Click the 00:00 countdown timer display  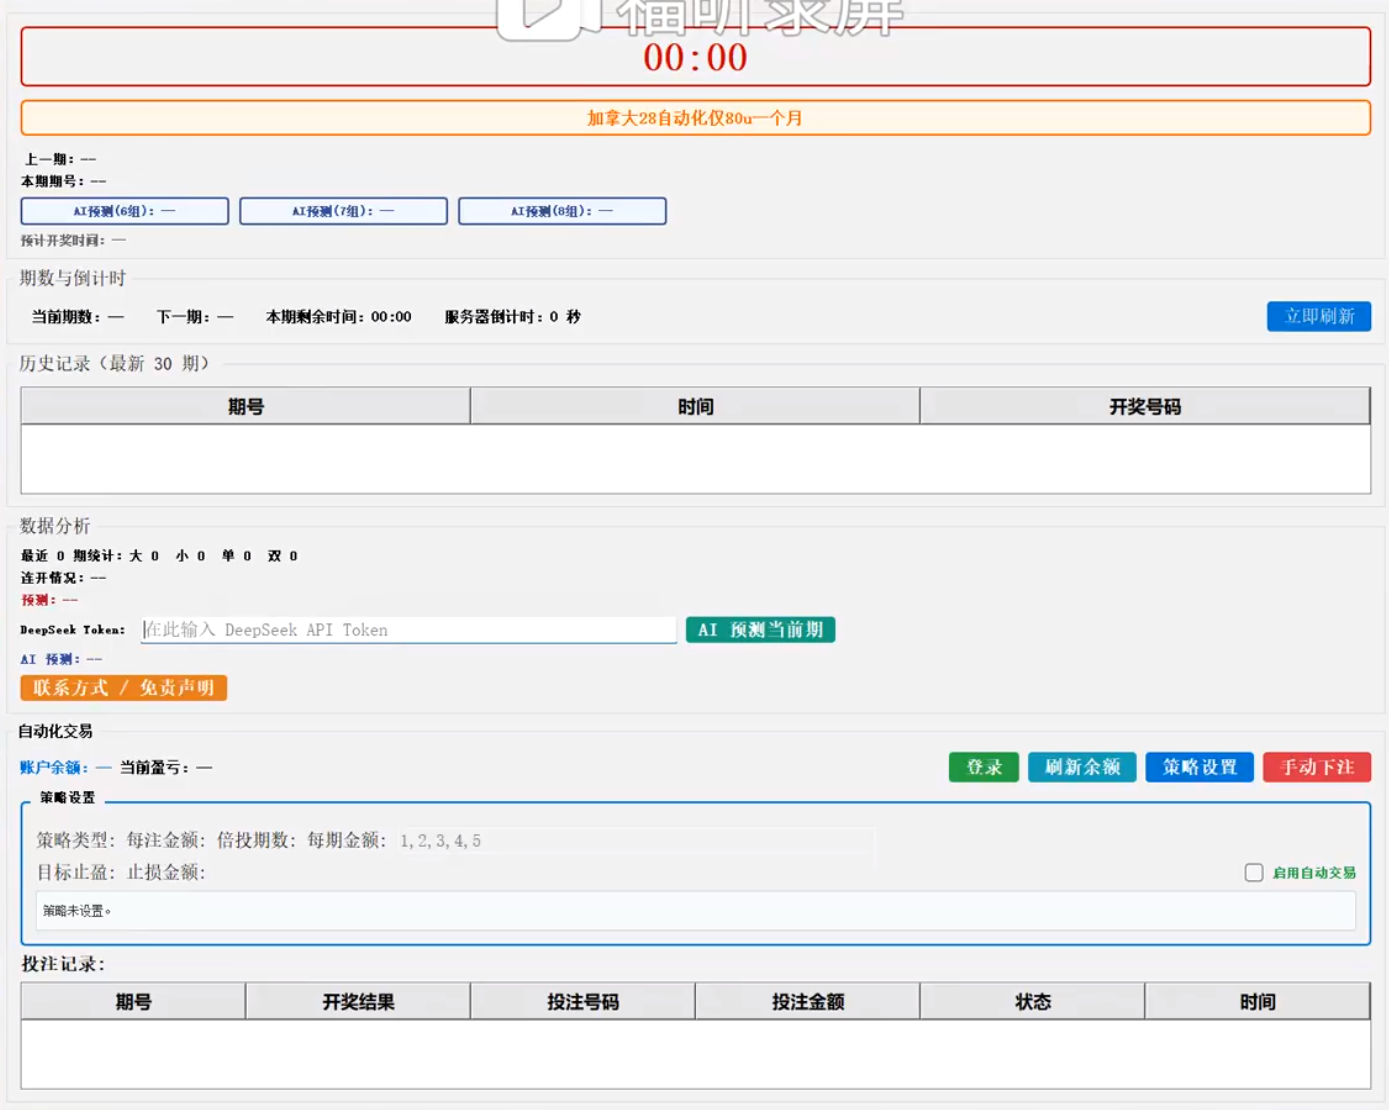click(x=694, y=59)
